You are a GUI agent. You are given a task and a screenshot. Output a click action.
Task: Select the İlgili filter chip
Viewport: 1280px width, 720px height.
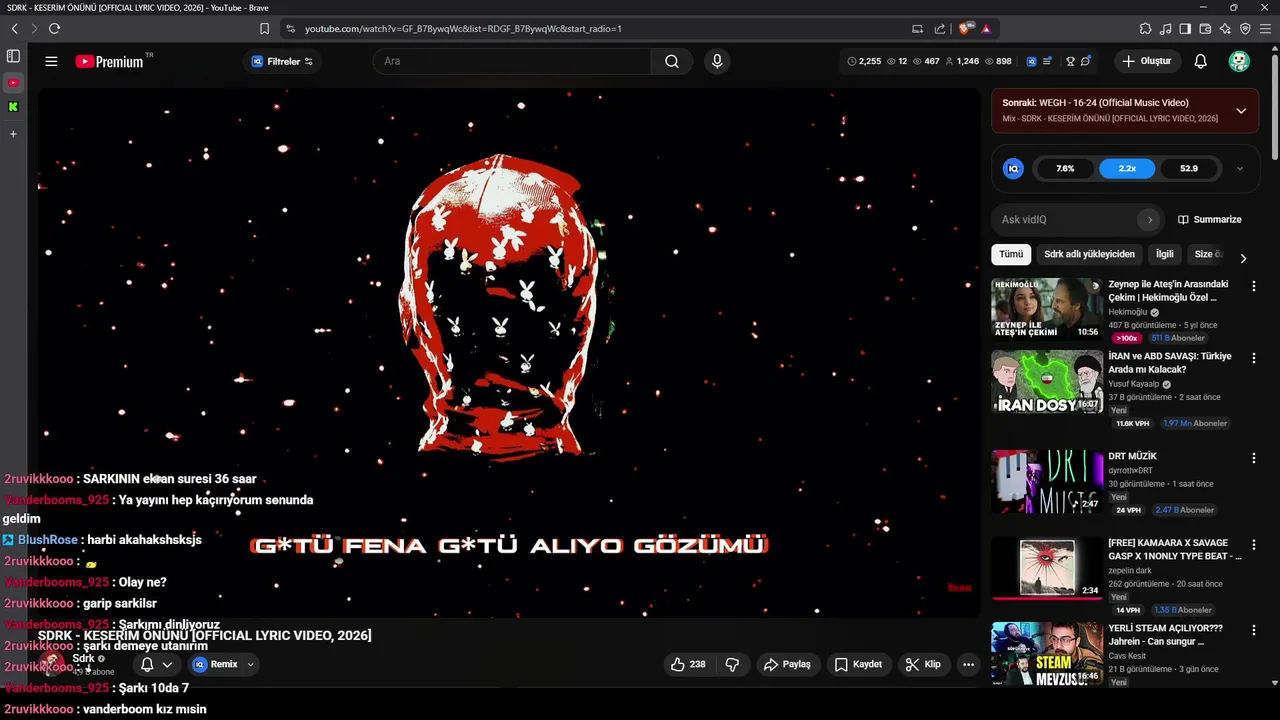tap(1165, 254)
